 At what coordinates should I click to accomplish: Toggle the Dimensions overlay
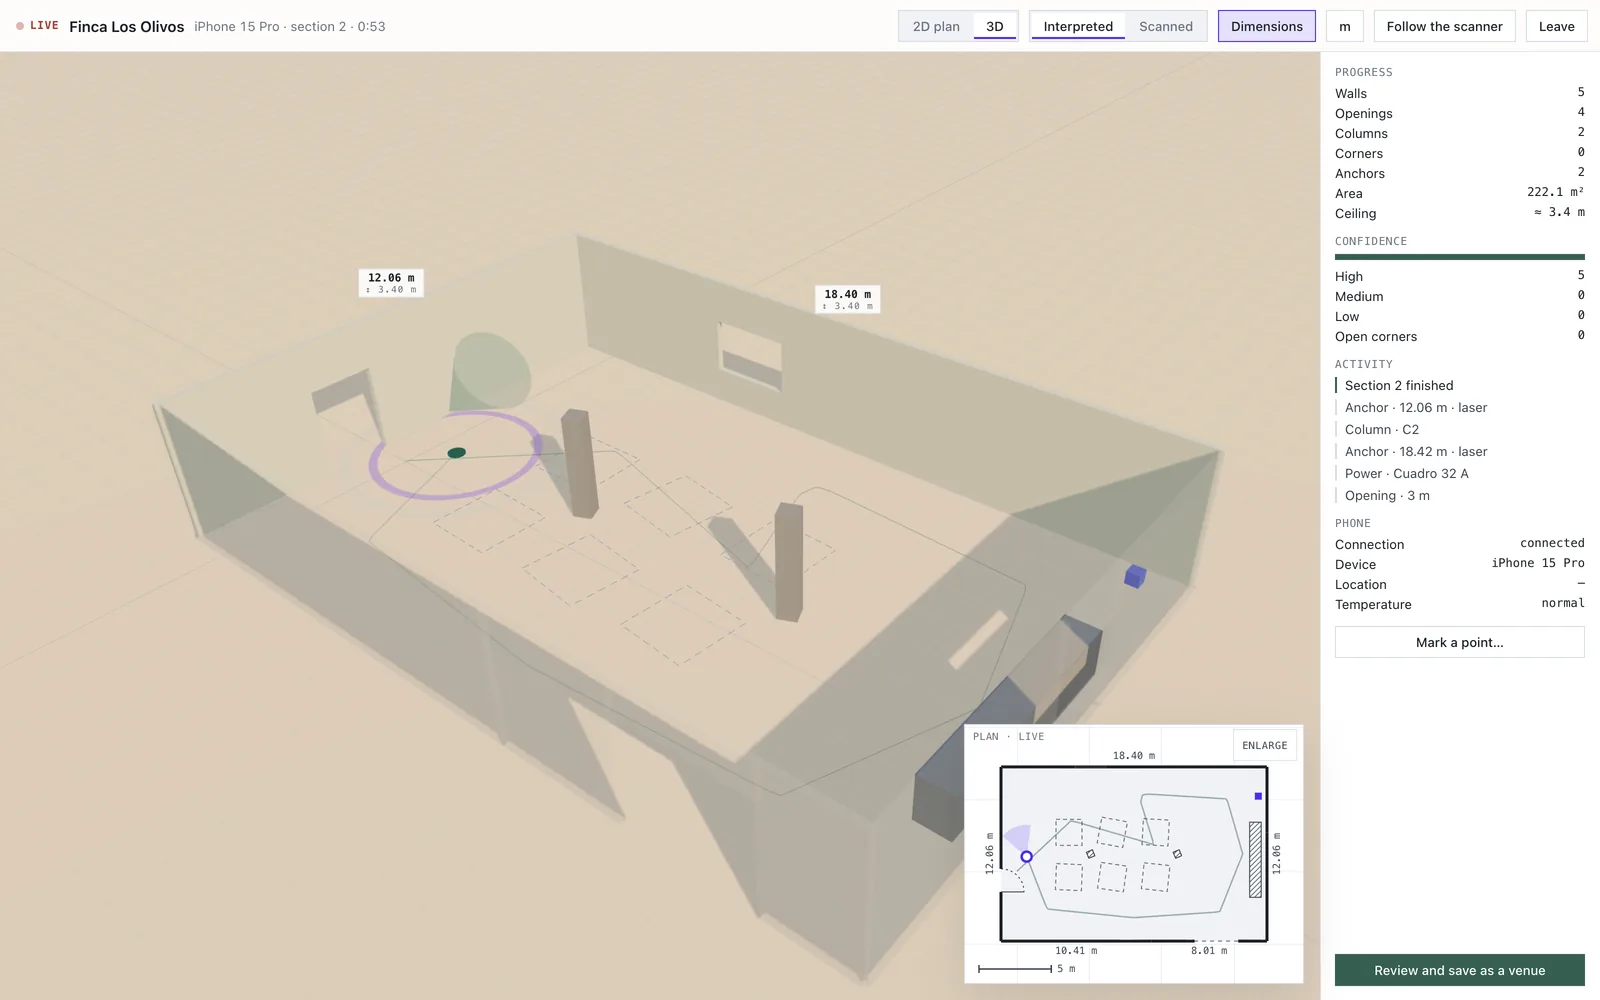tap(1267, 26)
